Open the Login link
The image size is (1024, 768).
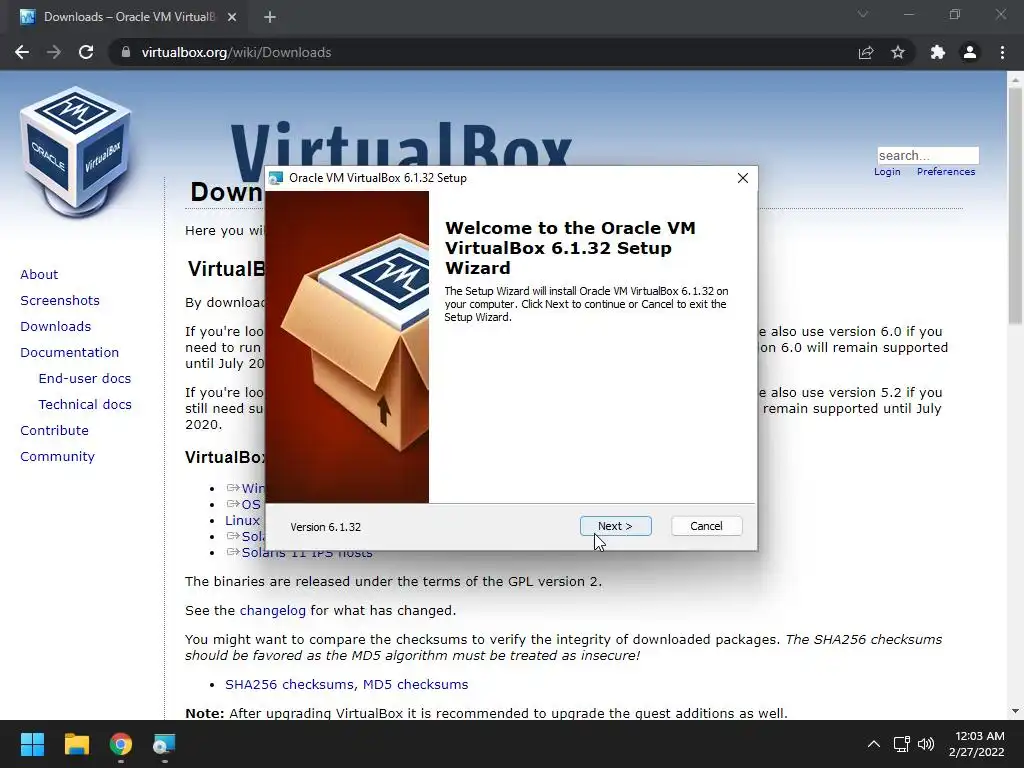pos(887,172)
